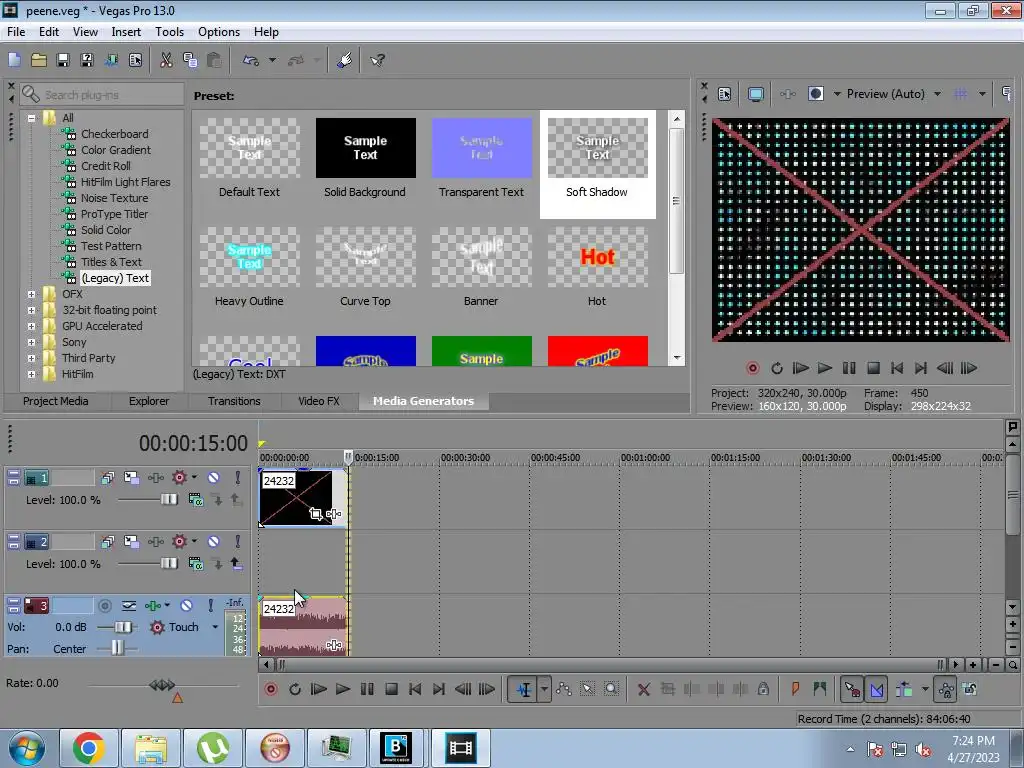
Task: Click the Delete X icon in timeline toolbar
Action: [643, 689]
